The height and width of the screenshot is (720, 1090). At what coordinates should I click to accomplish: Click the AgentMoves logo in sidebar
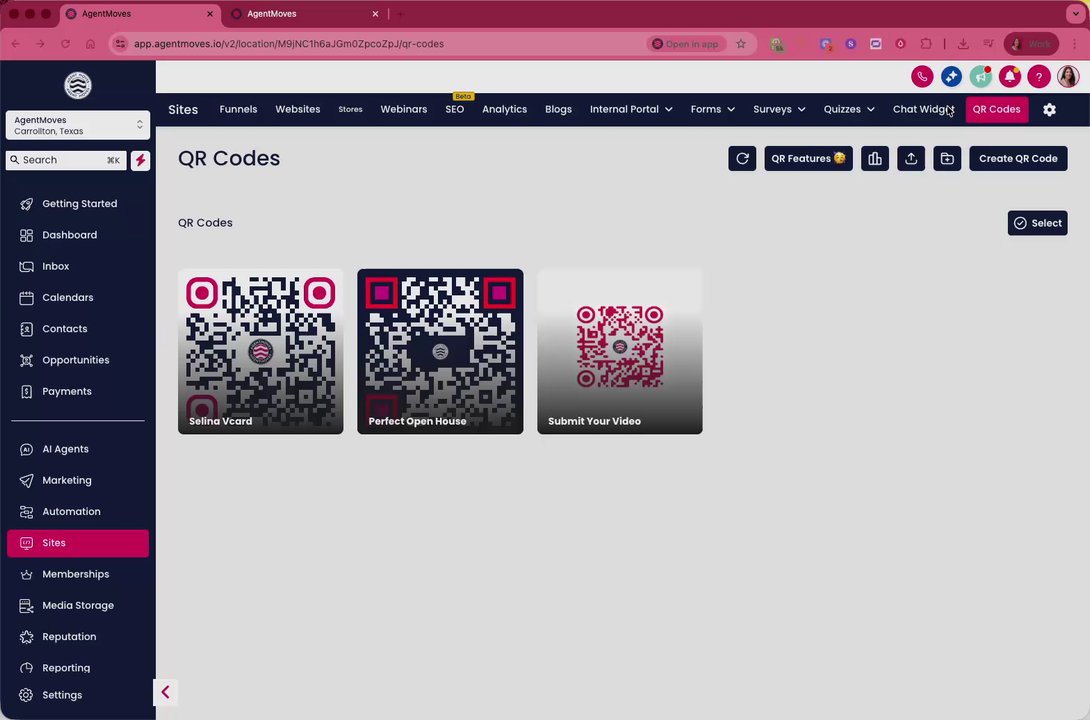(x=78, y=85)
